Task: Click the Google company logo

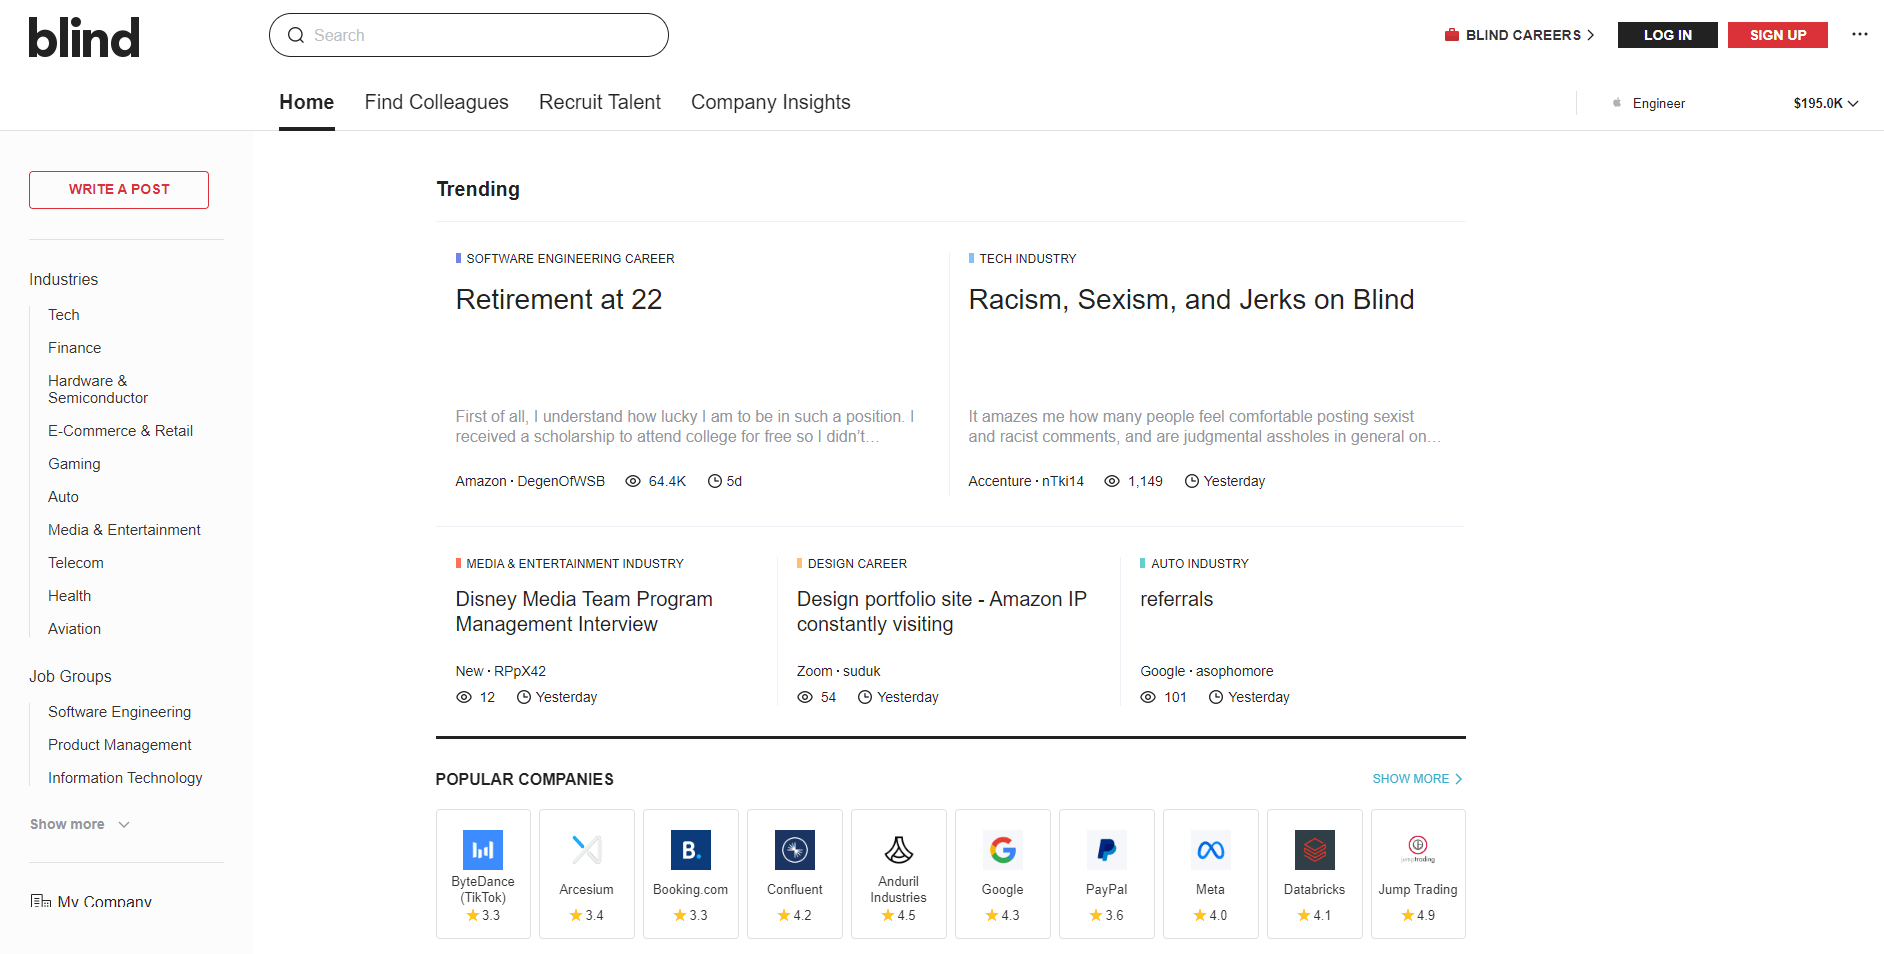Action: [1003, 850]
